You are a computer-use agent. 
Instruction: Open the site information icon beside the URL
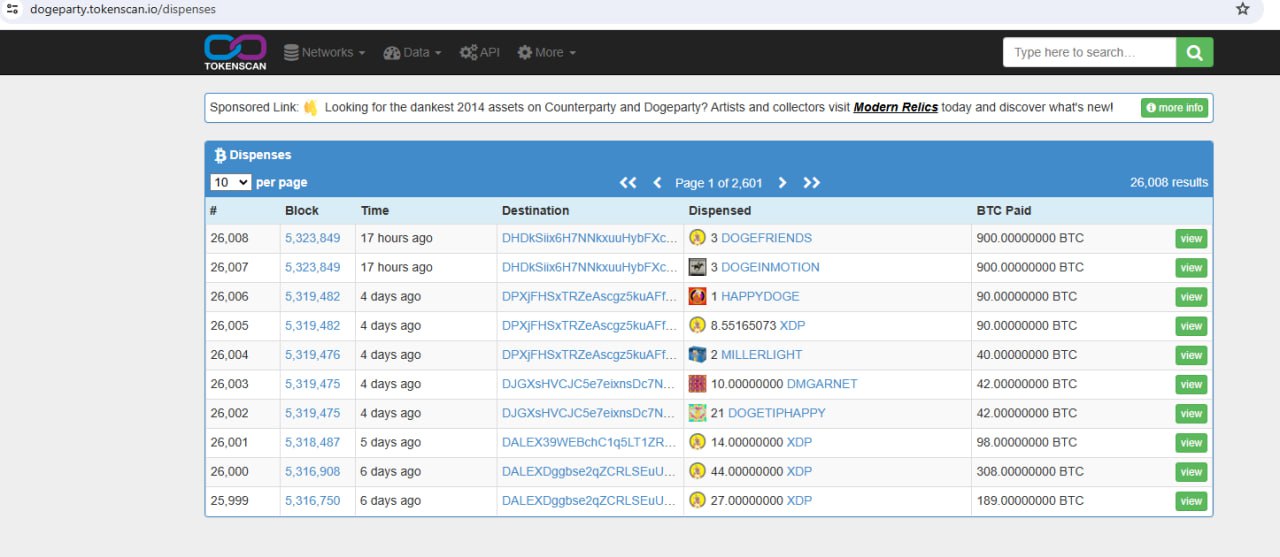(x=13, y=9)
